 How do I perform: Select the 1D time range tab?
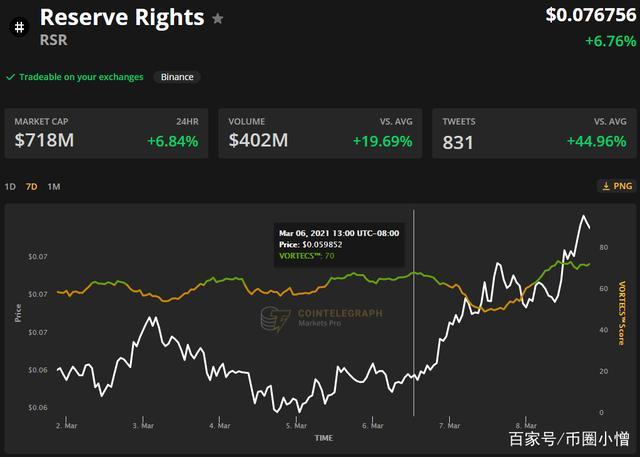tap(10, 187)
